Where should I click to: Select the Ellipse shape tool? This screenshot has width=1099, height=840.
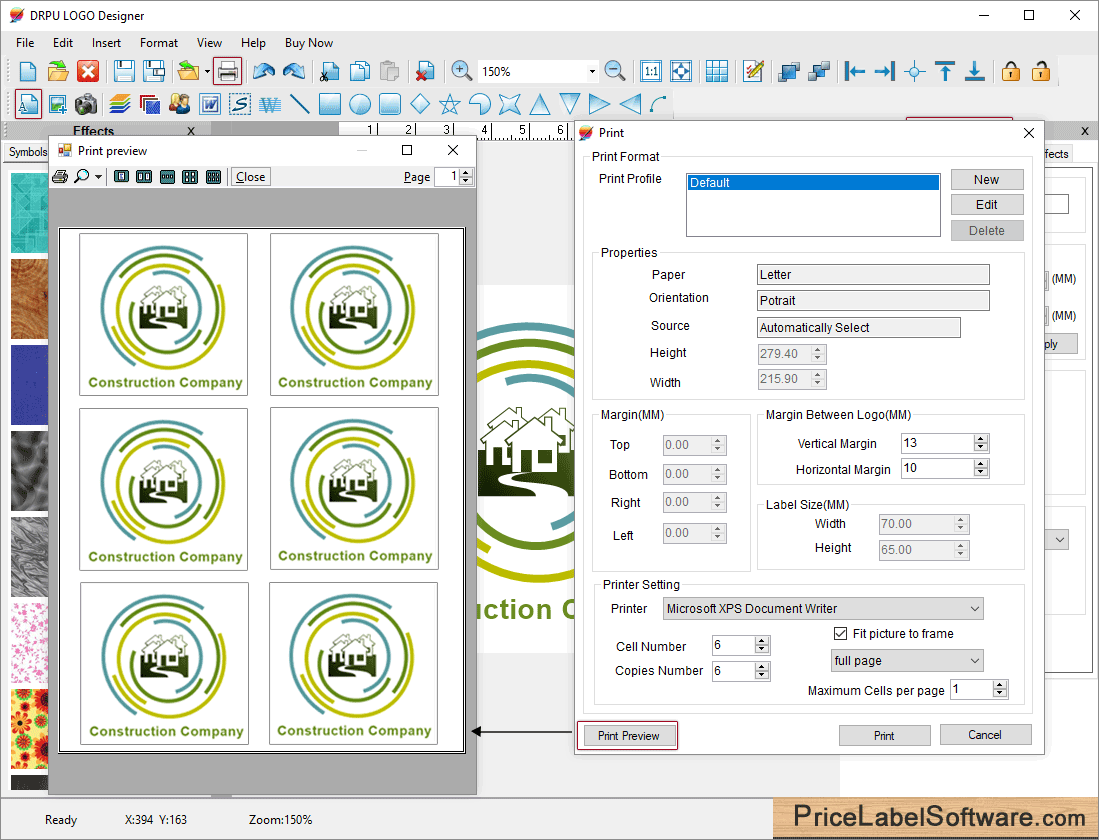tap(360, 104)
